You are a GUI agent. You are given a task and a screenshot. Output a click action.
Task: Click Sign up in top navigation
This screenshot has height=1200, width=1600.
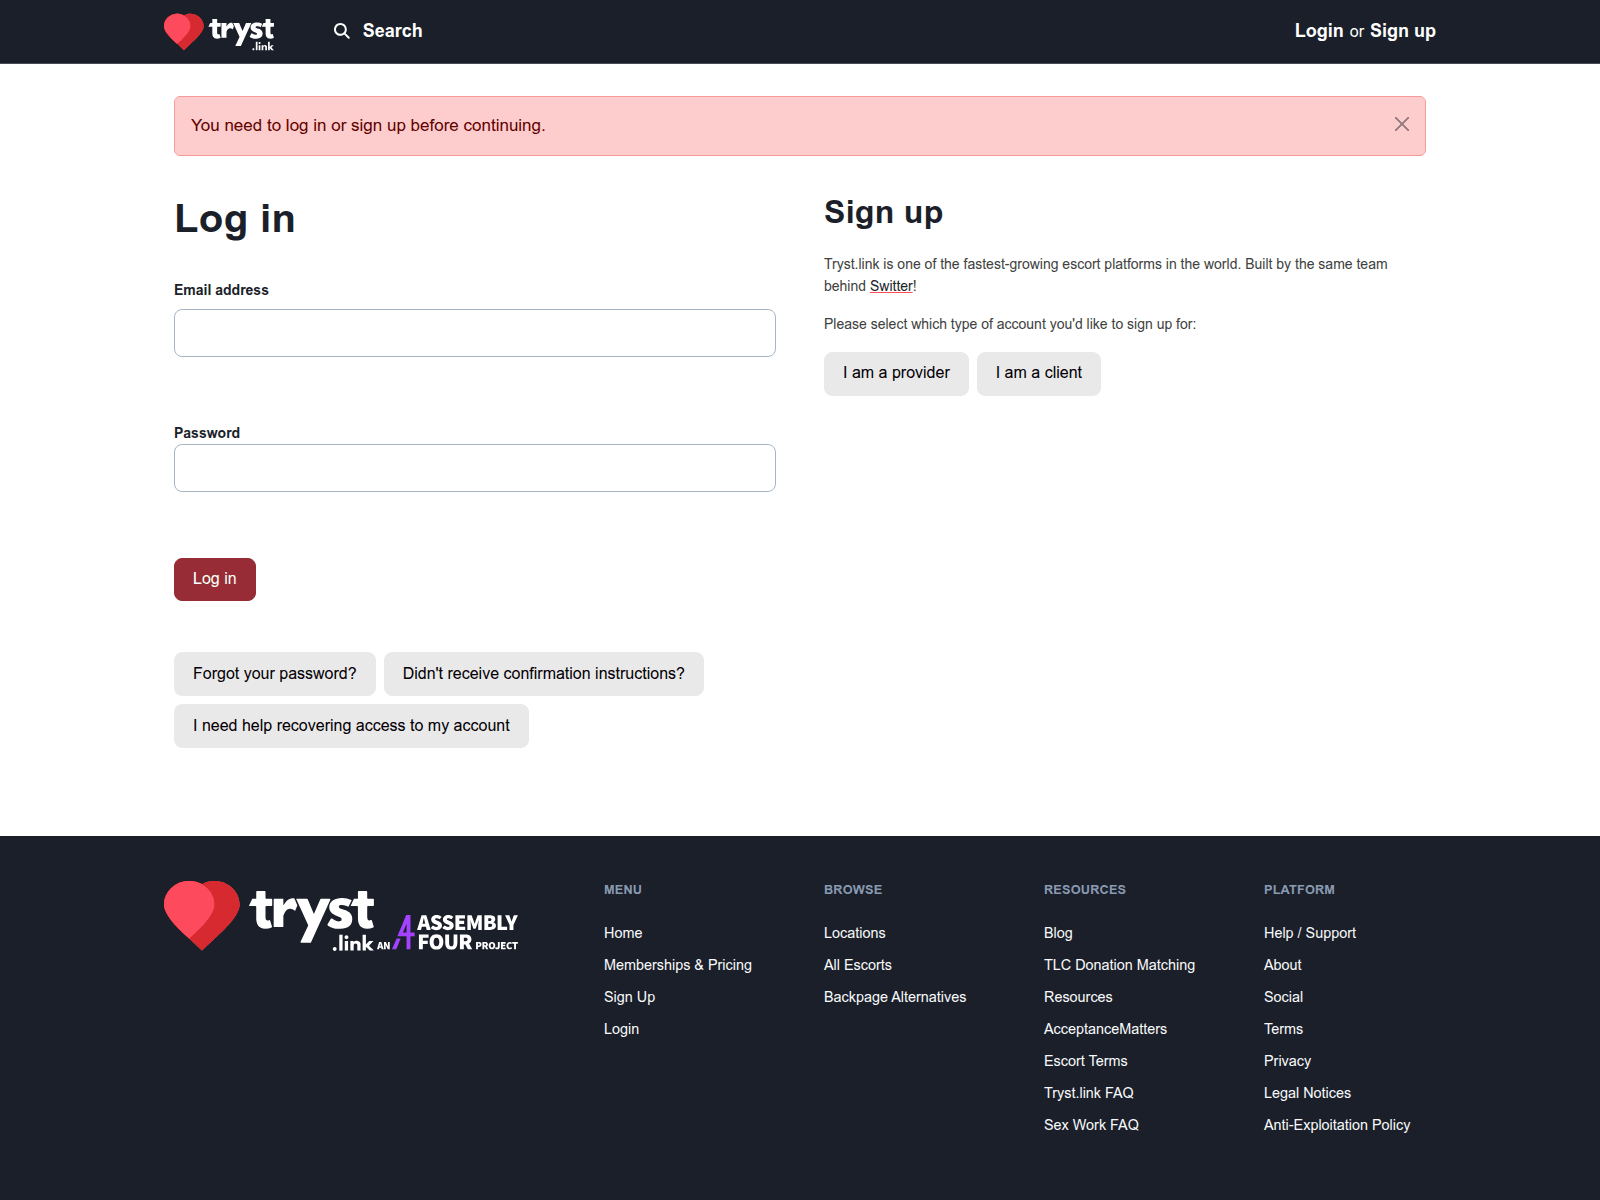click(x=1403, y=31)
